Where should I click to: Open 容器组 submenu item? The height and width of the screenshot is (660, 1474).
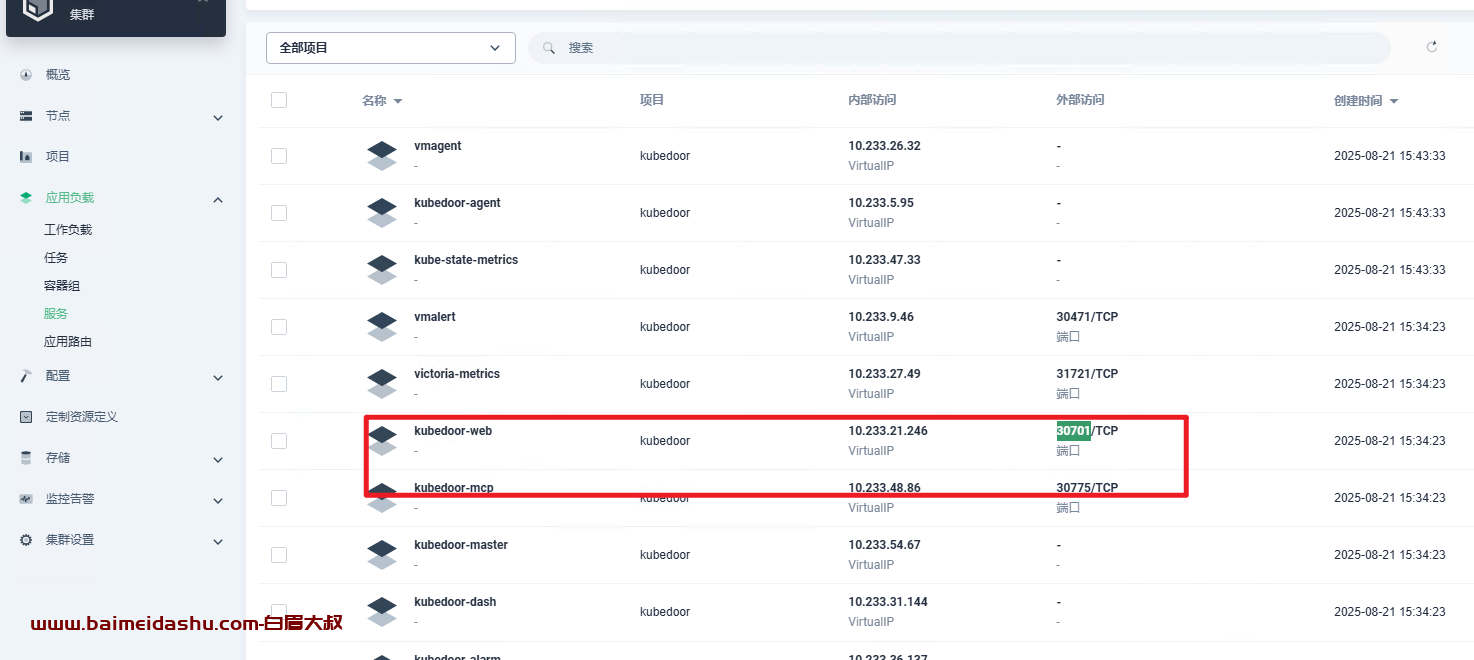[62, 286]
